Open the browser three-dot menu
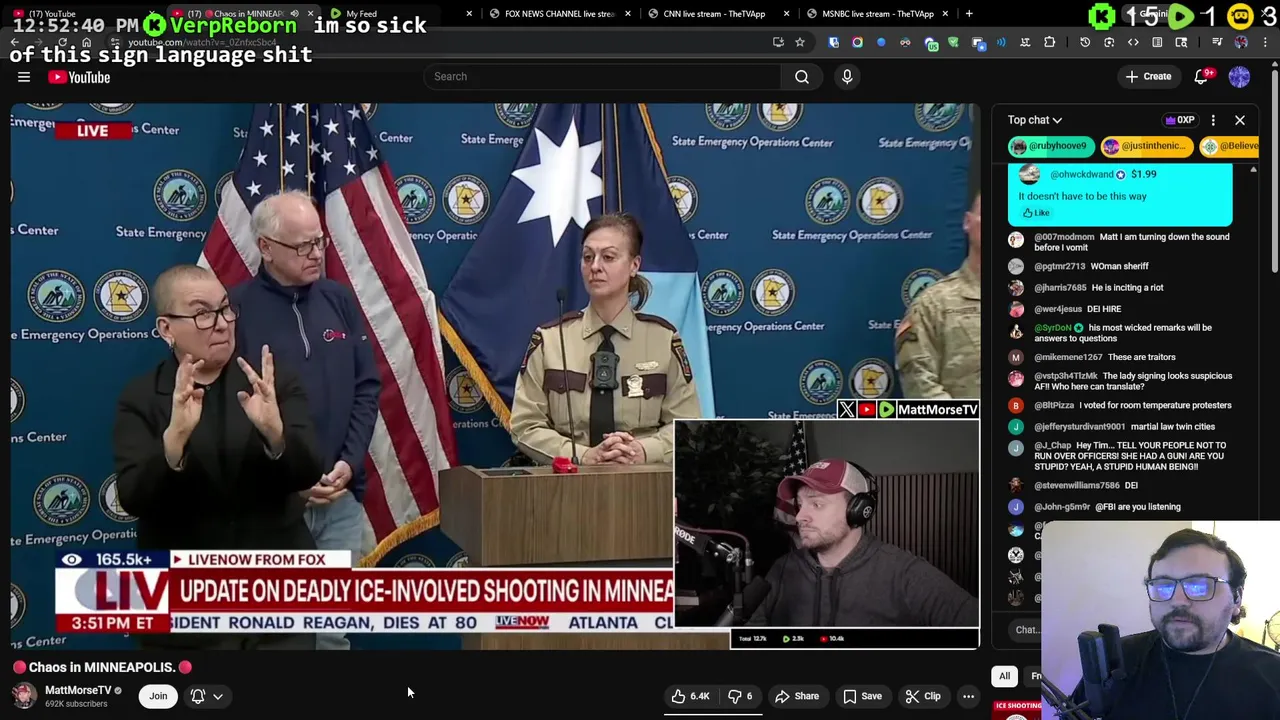Viewport: 1280px width, 720px height. pos(1265,42)
